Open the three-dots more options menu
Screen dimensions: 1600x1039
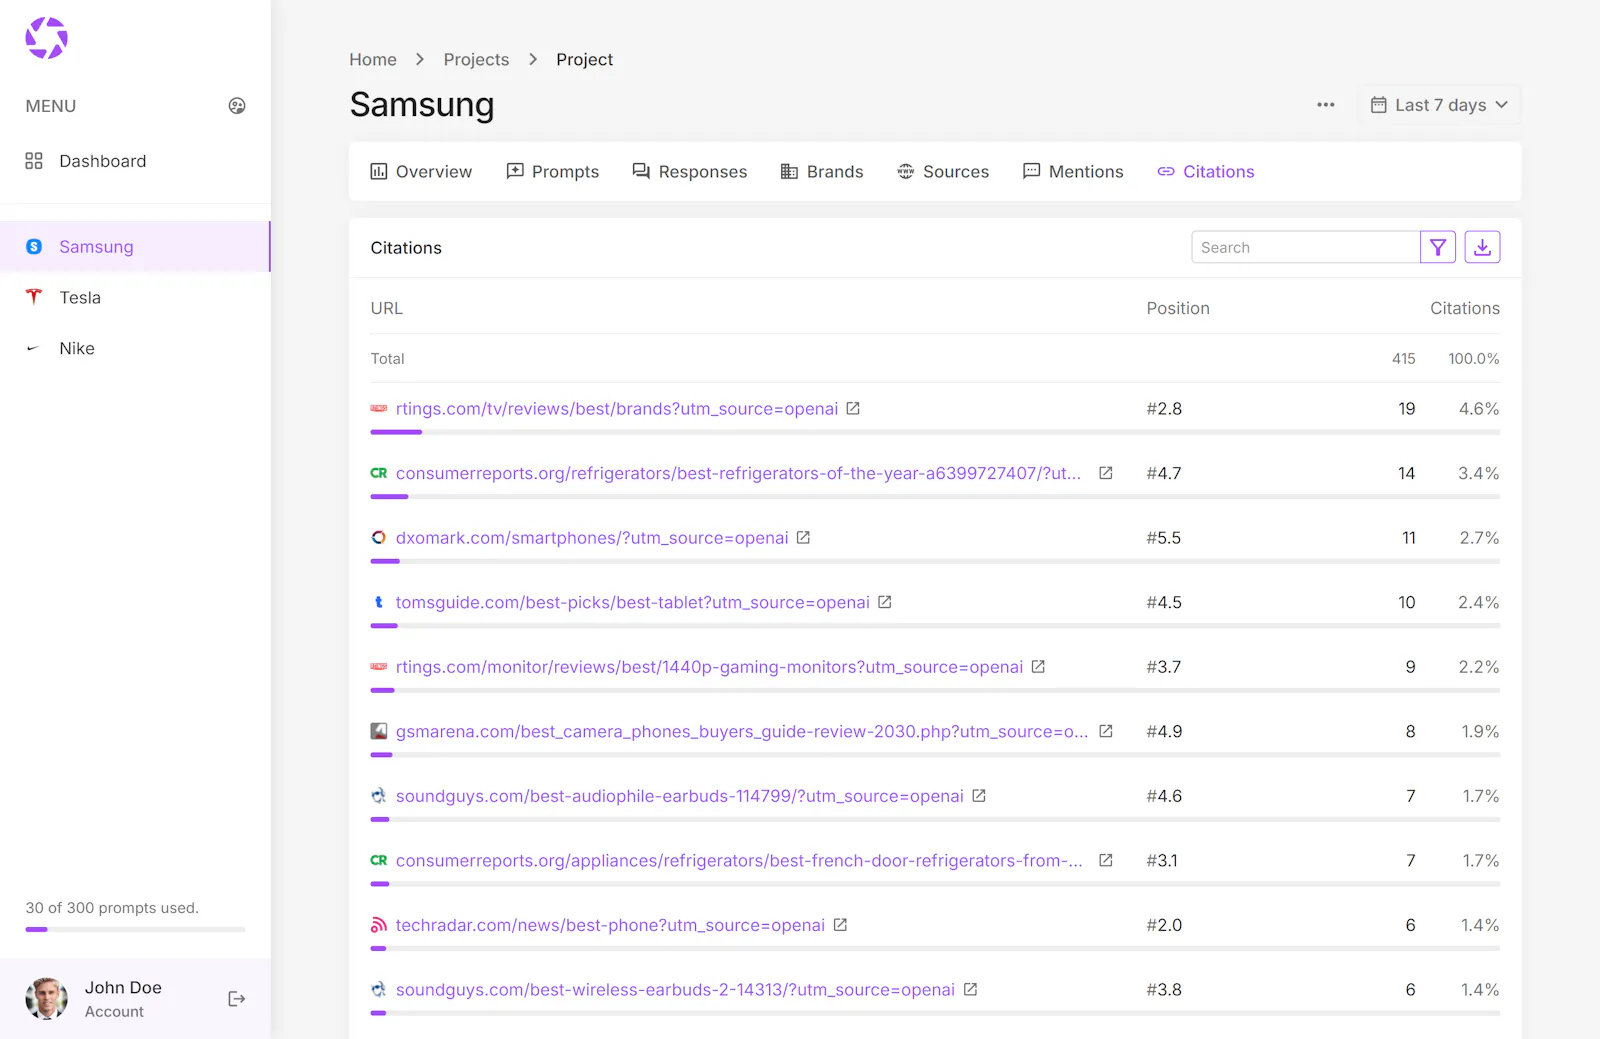coord(1326,105)
